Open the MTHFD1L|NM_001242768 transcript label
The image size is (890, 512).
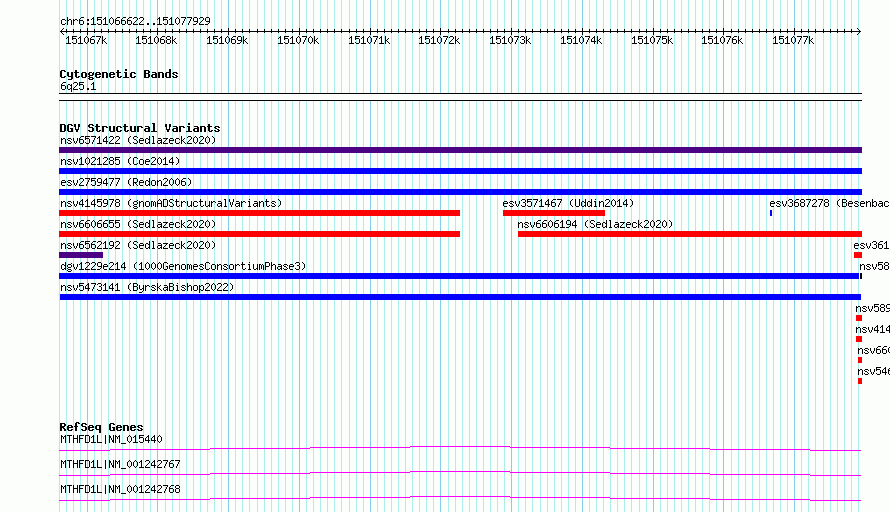120,489
